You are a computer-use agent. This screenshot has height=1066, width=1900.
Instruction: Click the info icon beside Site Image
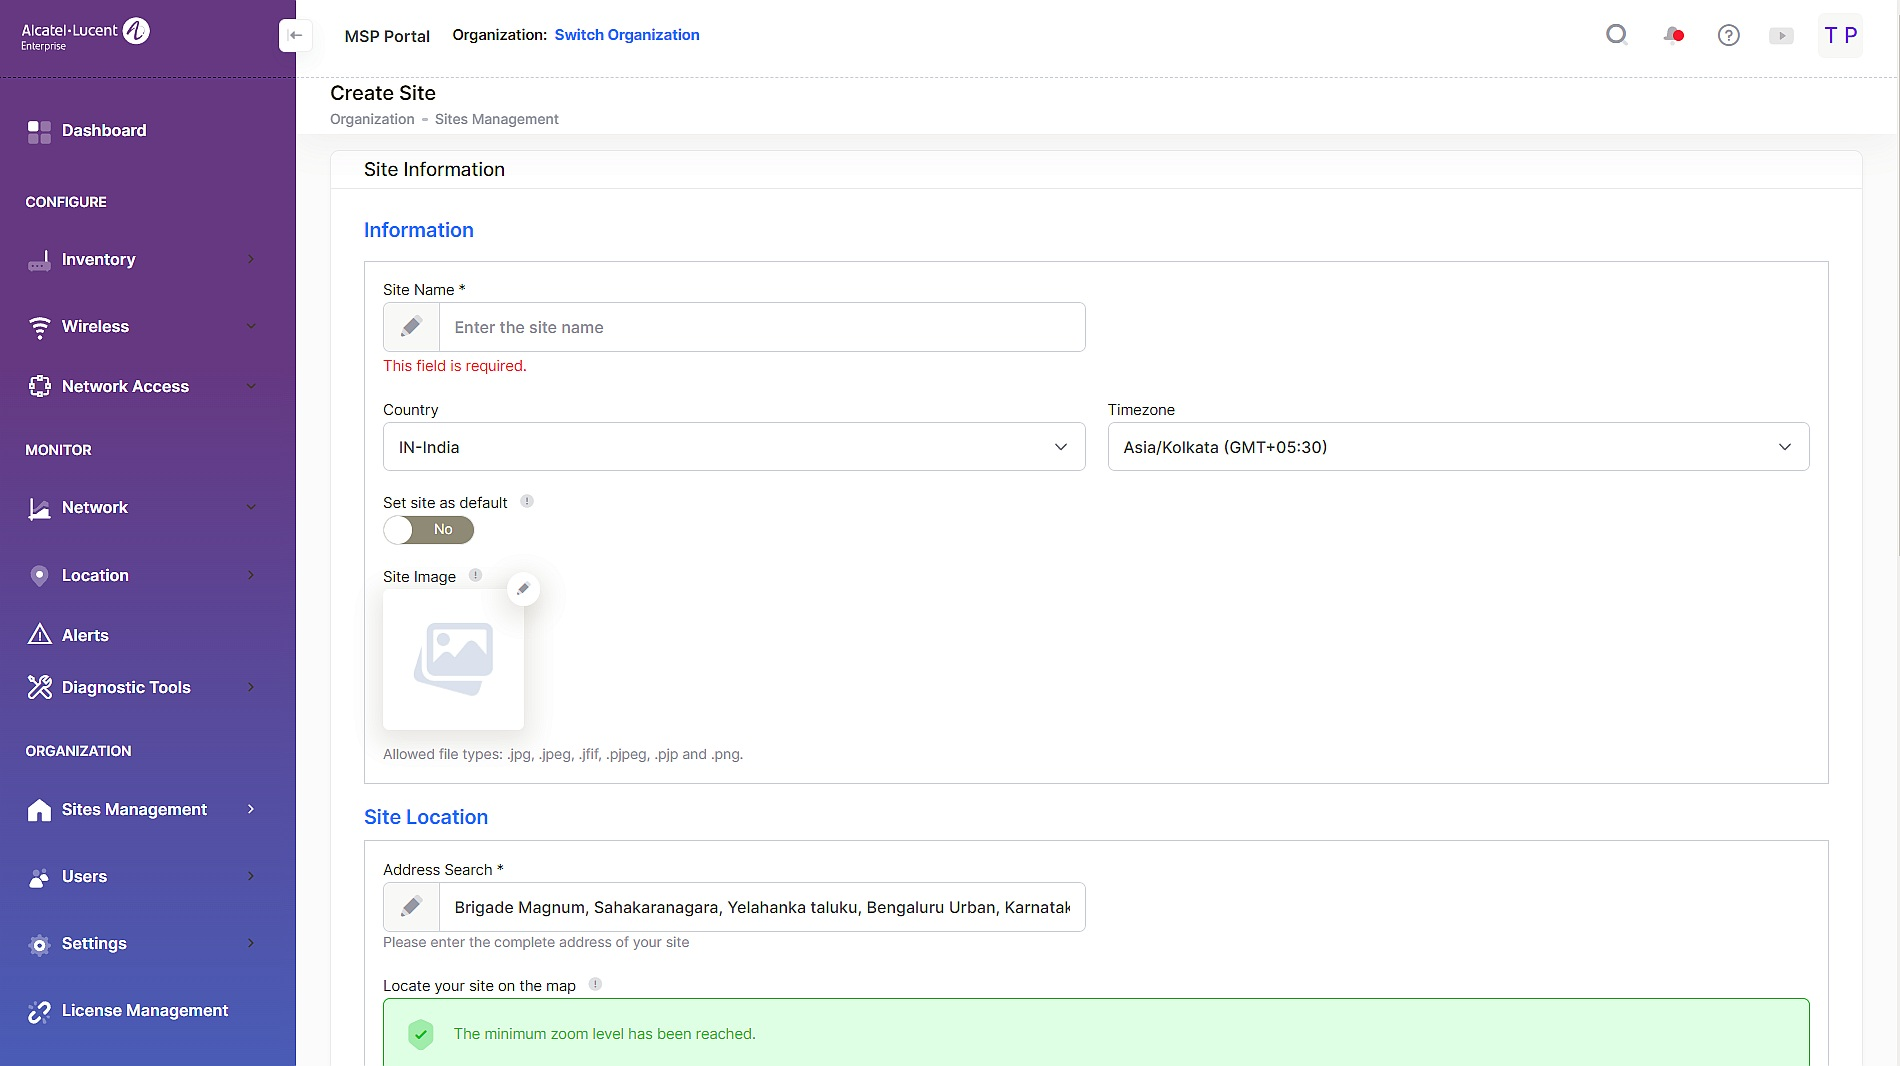coord(476,575)
